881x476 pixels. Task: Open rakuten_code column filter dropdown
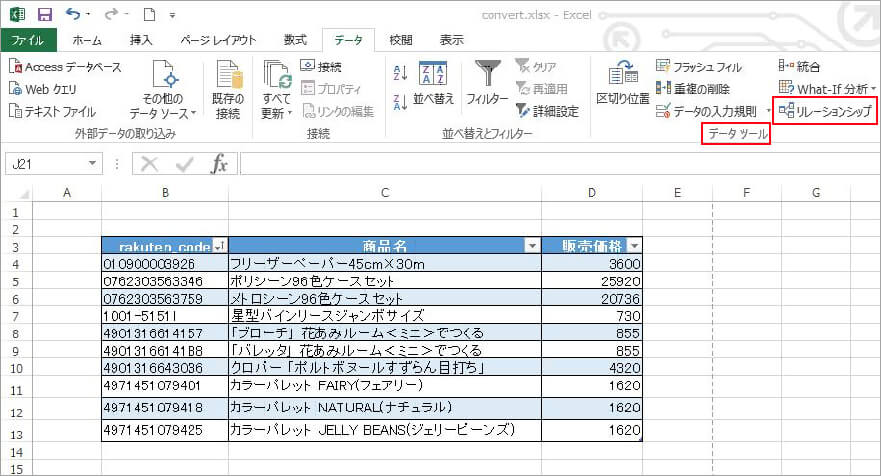click(x=220, y=246)
